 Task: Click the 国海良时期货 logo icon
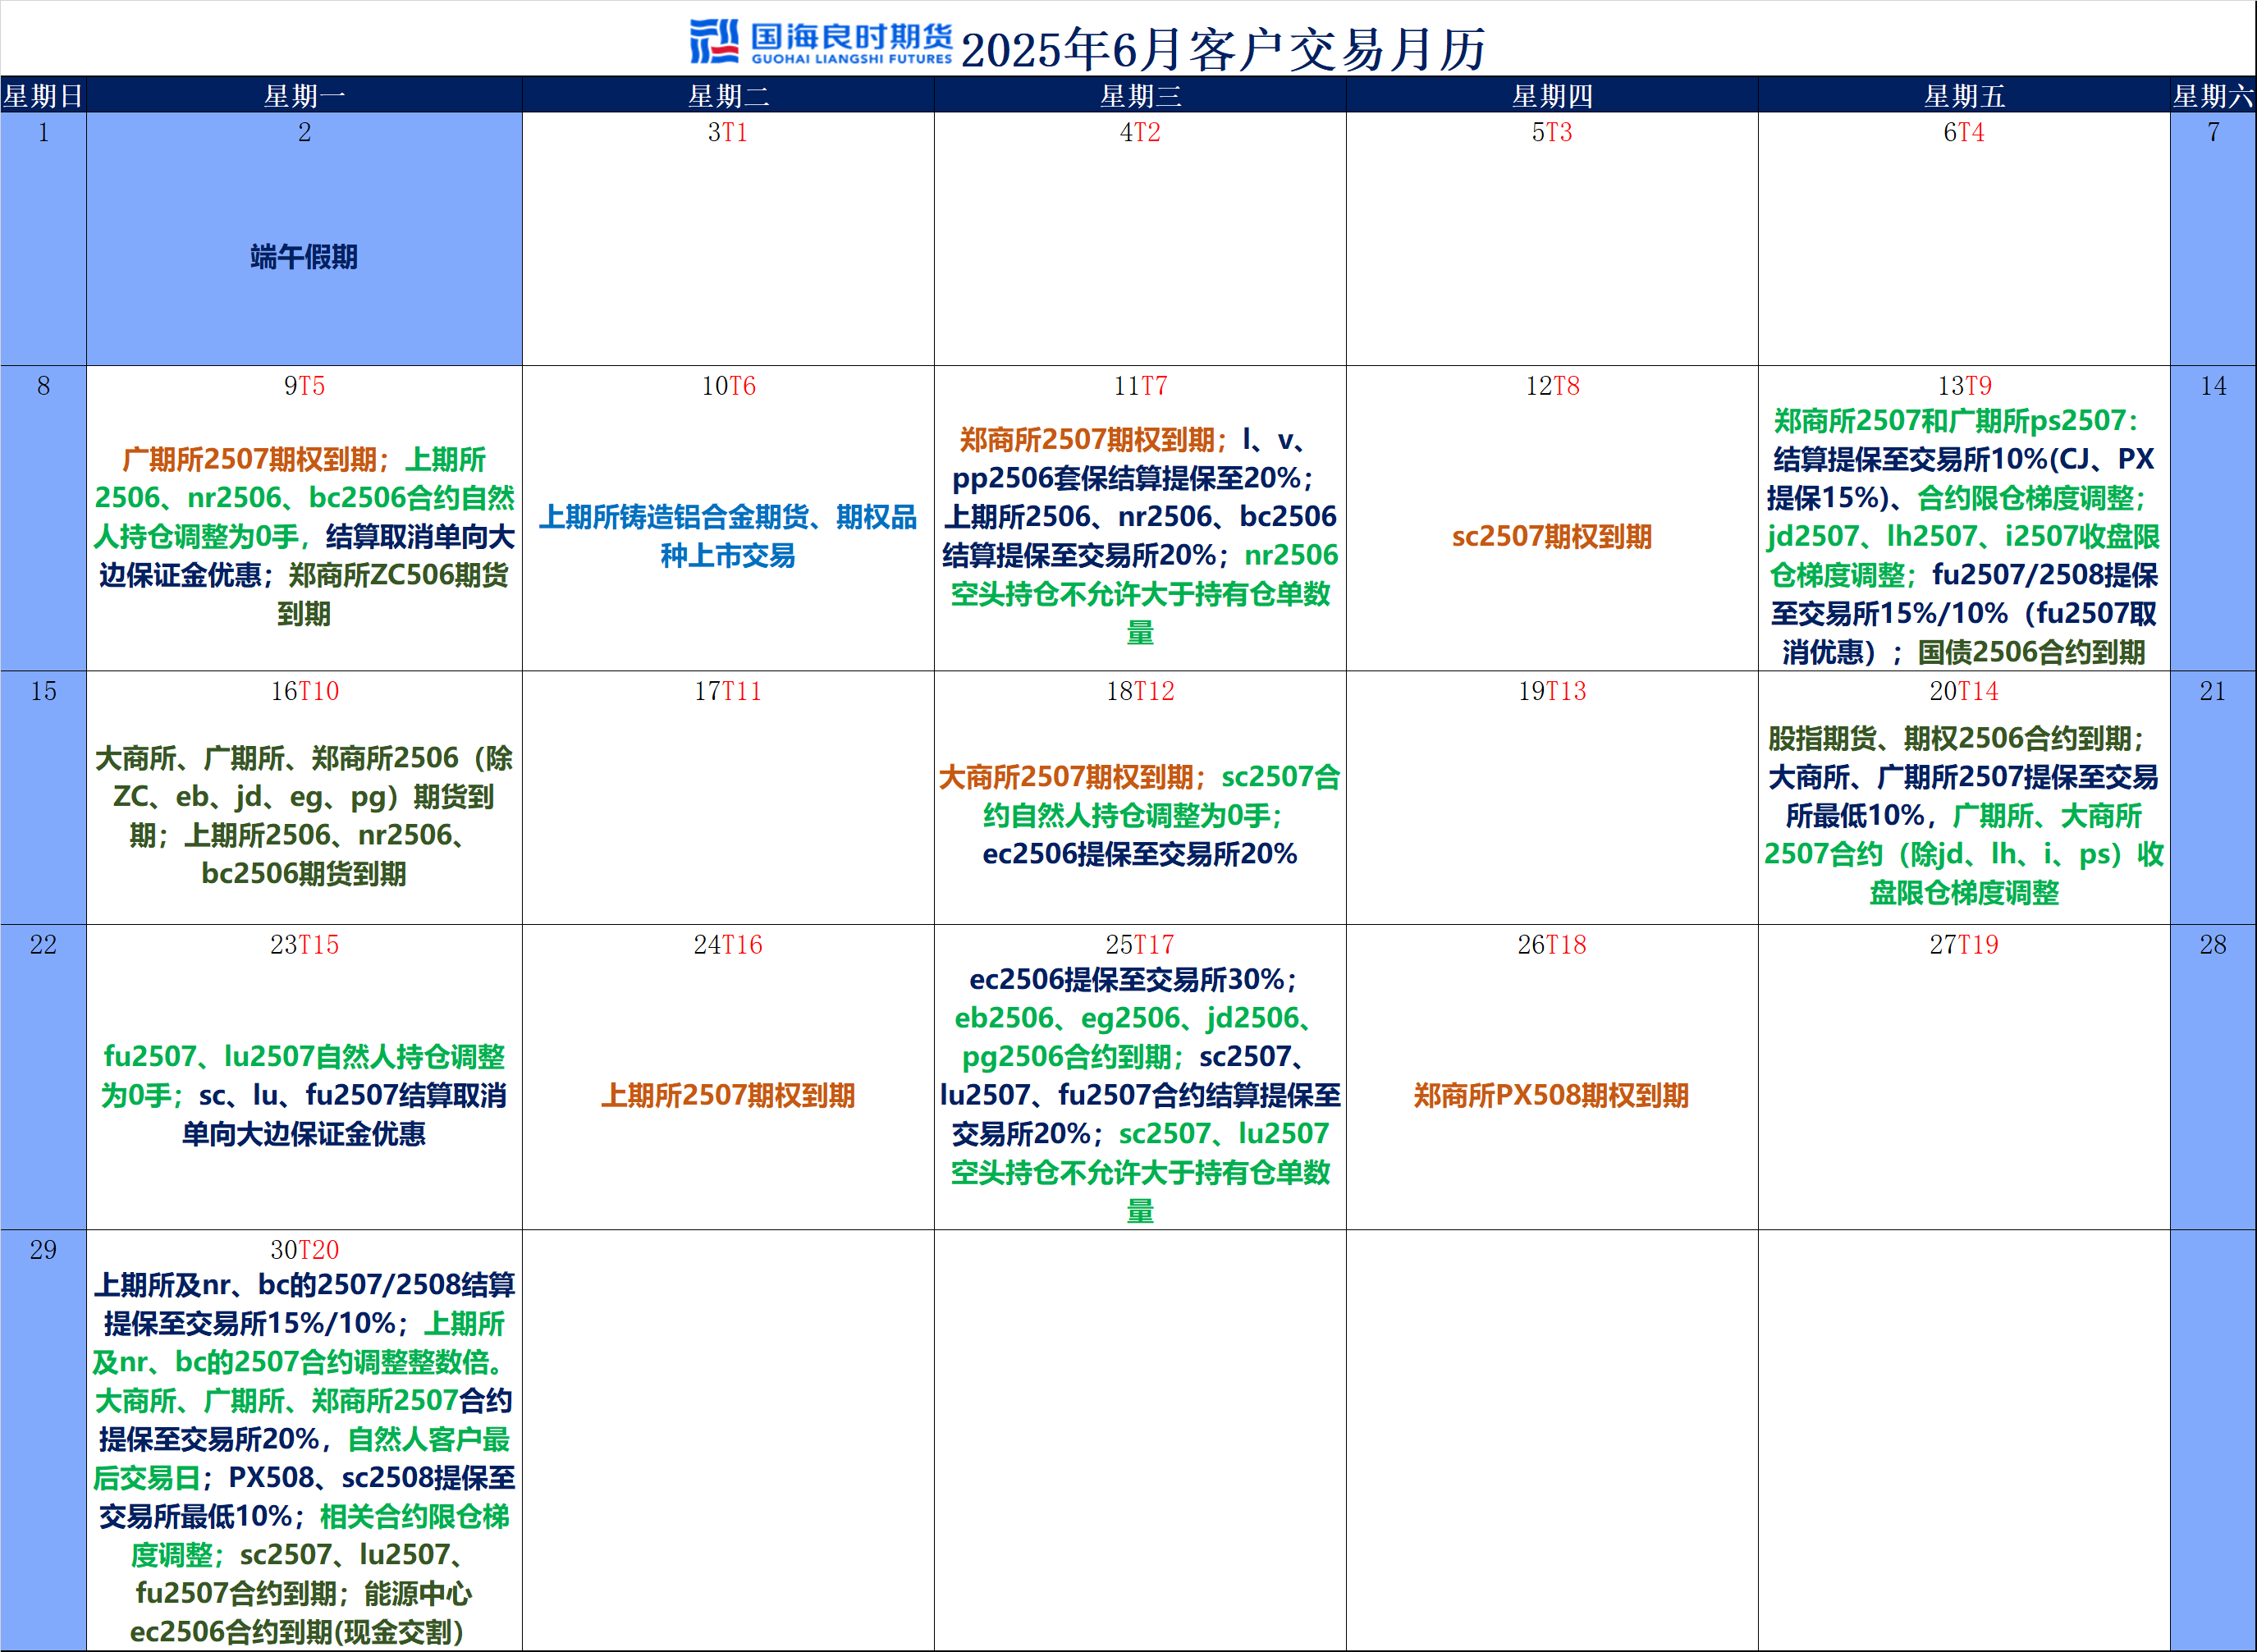point(715,42)
